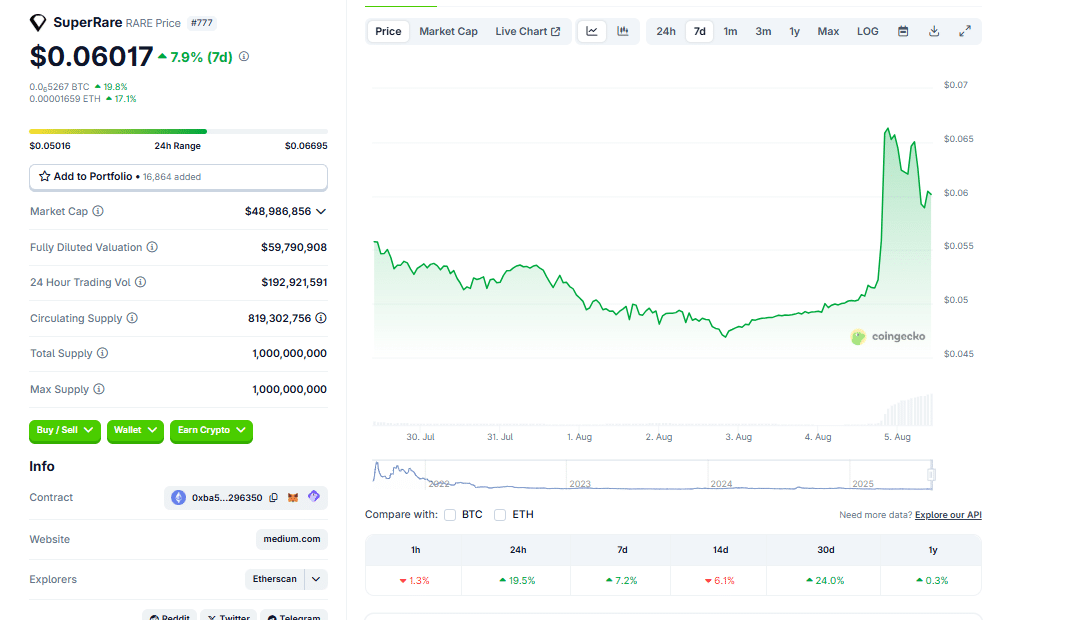This screenshot has height=620, width=1080.
Task: Click the chart range navigator right handle
Action: click(931, 474)
